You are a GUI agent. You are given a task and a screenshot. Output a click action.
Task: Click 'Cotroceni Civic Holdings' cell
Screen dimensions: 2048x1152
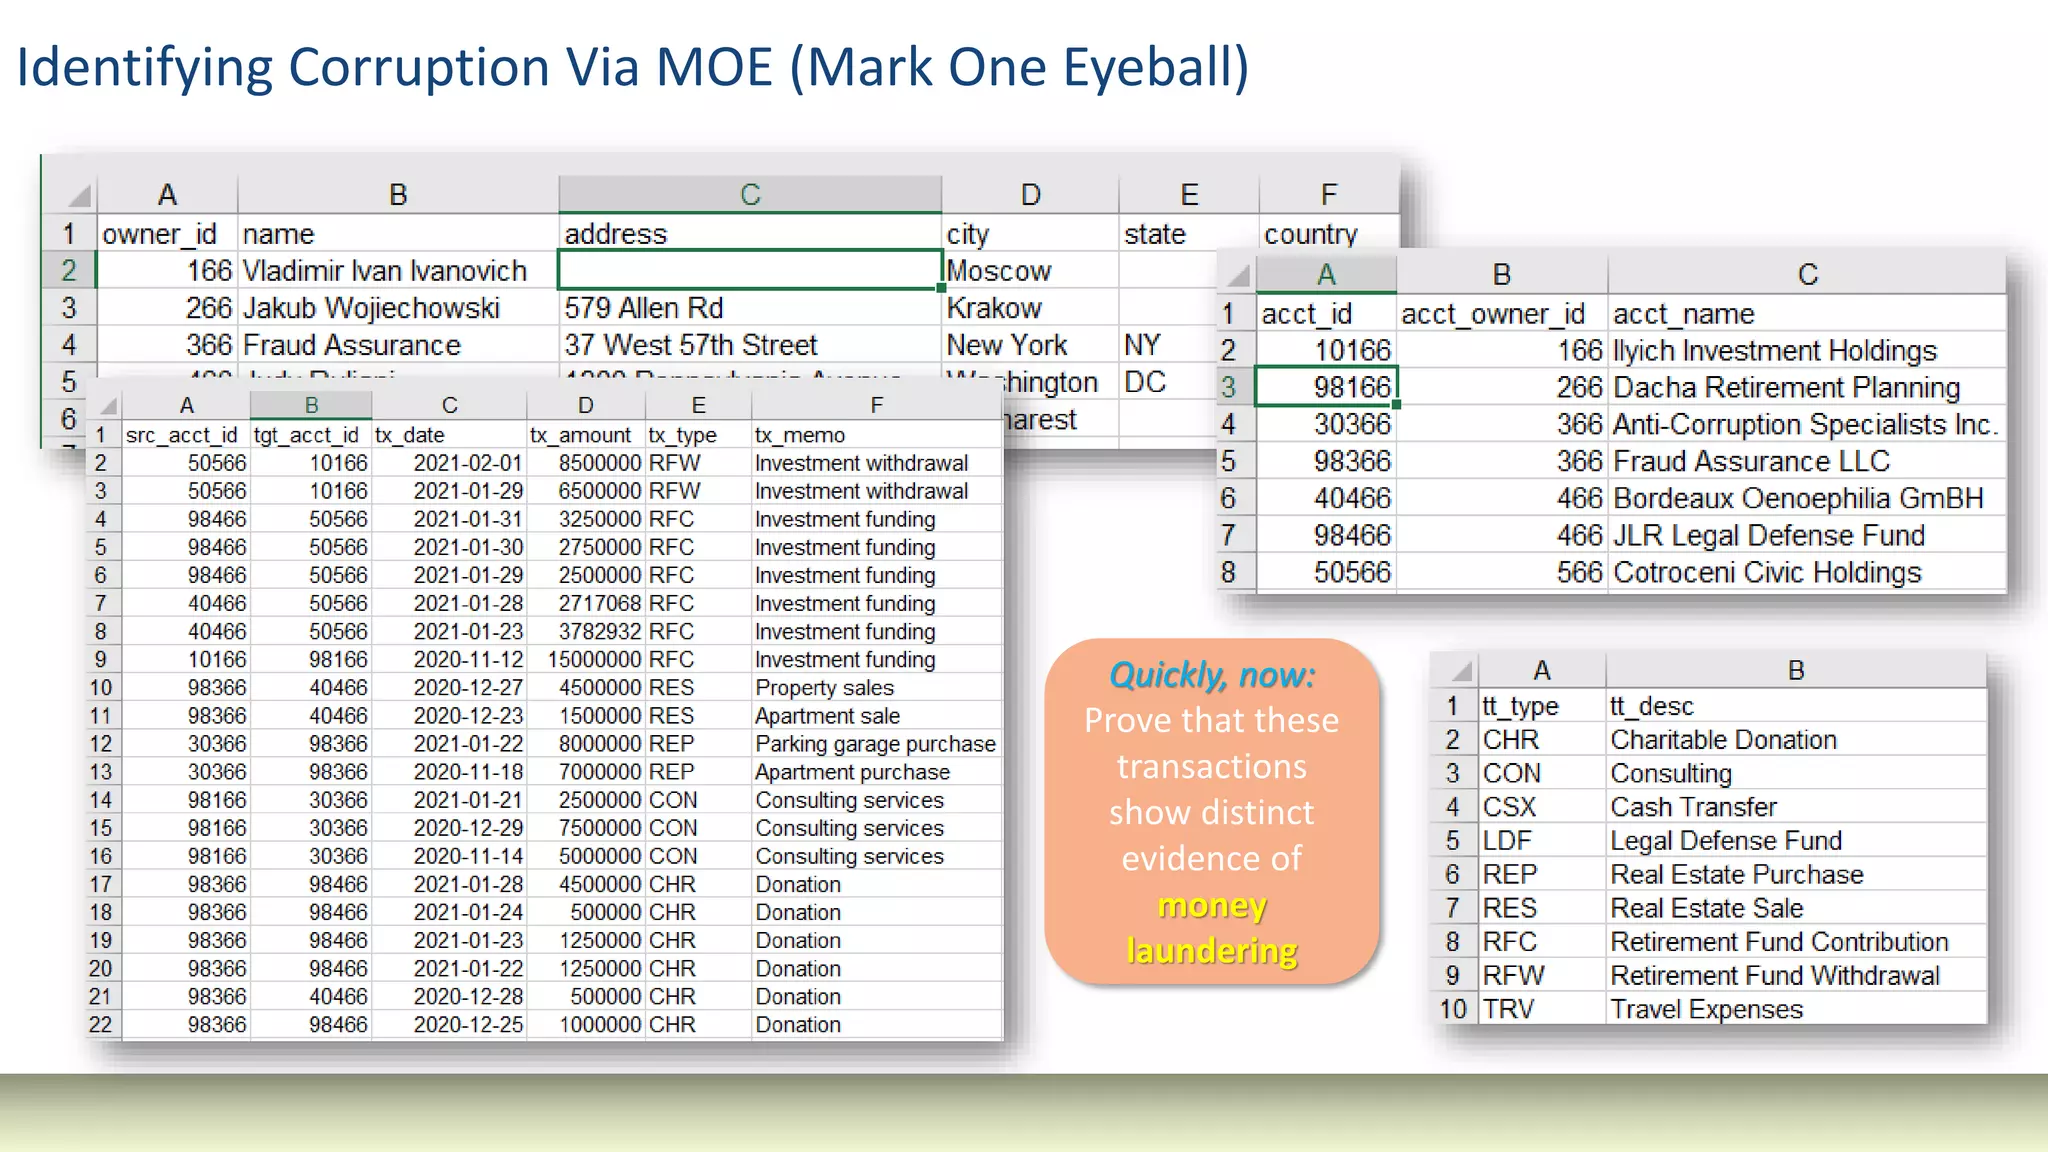point(1806,572)
